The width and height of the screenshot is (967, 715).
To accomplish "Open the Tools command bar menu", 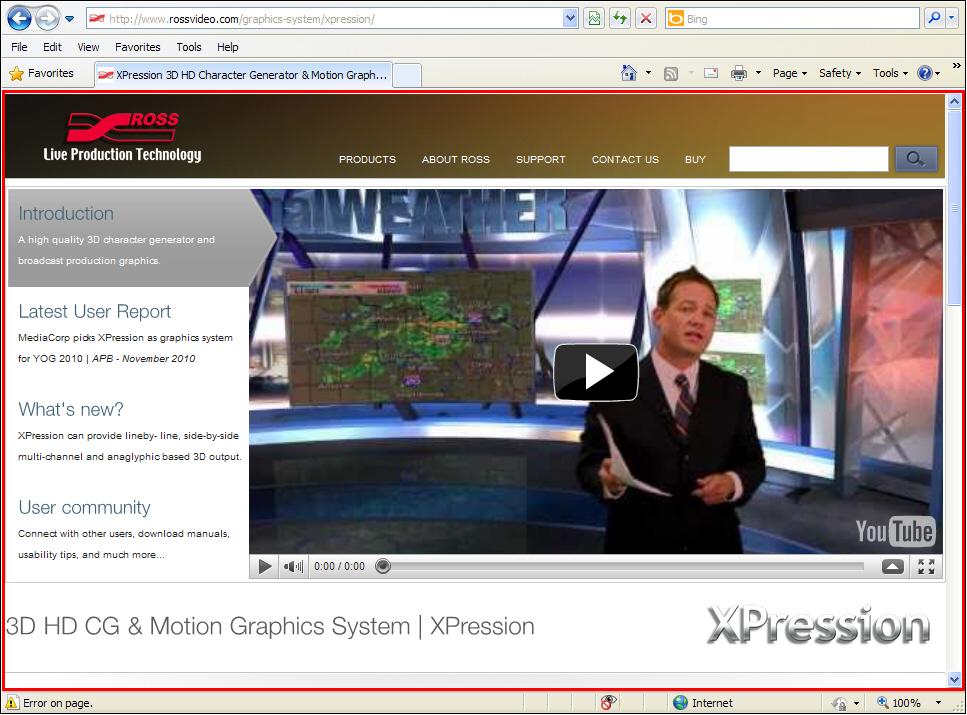I will click(891, 73).
